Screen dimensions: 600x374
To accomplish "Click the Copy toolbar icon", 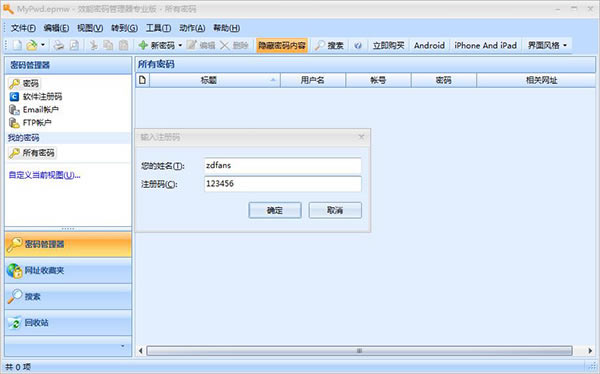I will (x=108, y=46).
